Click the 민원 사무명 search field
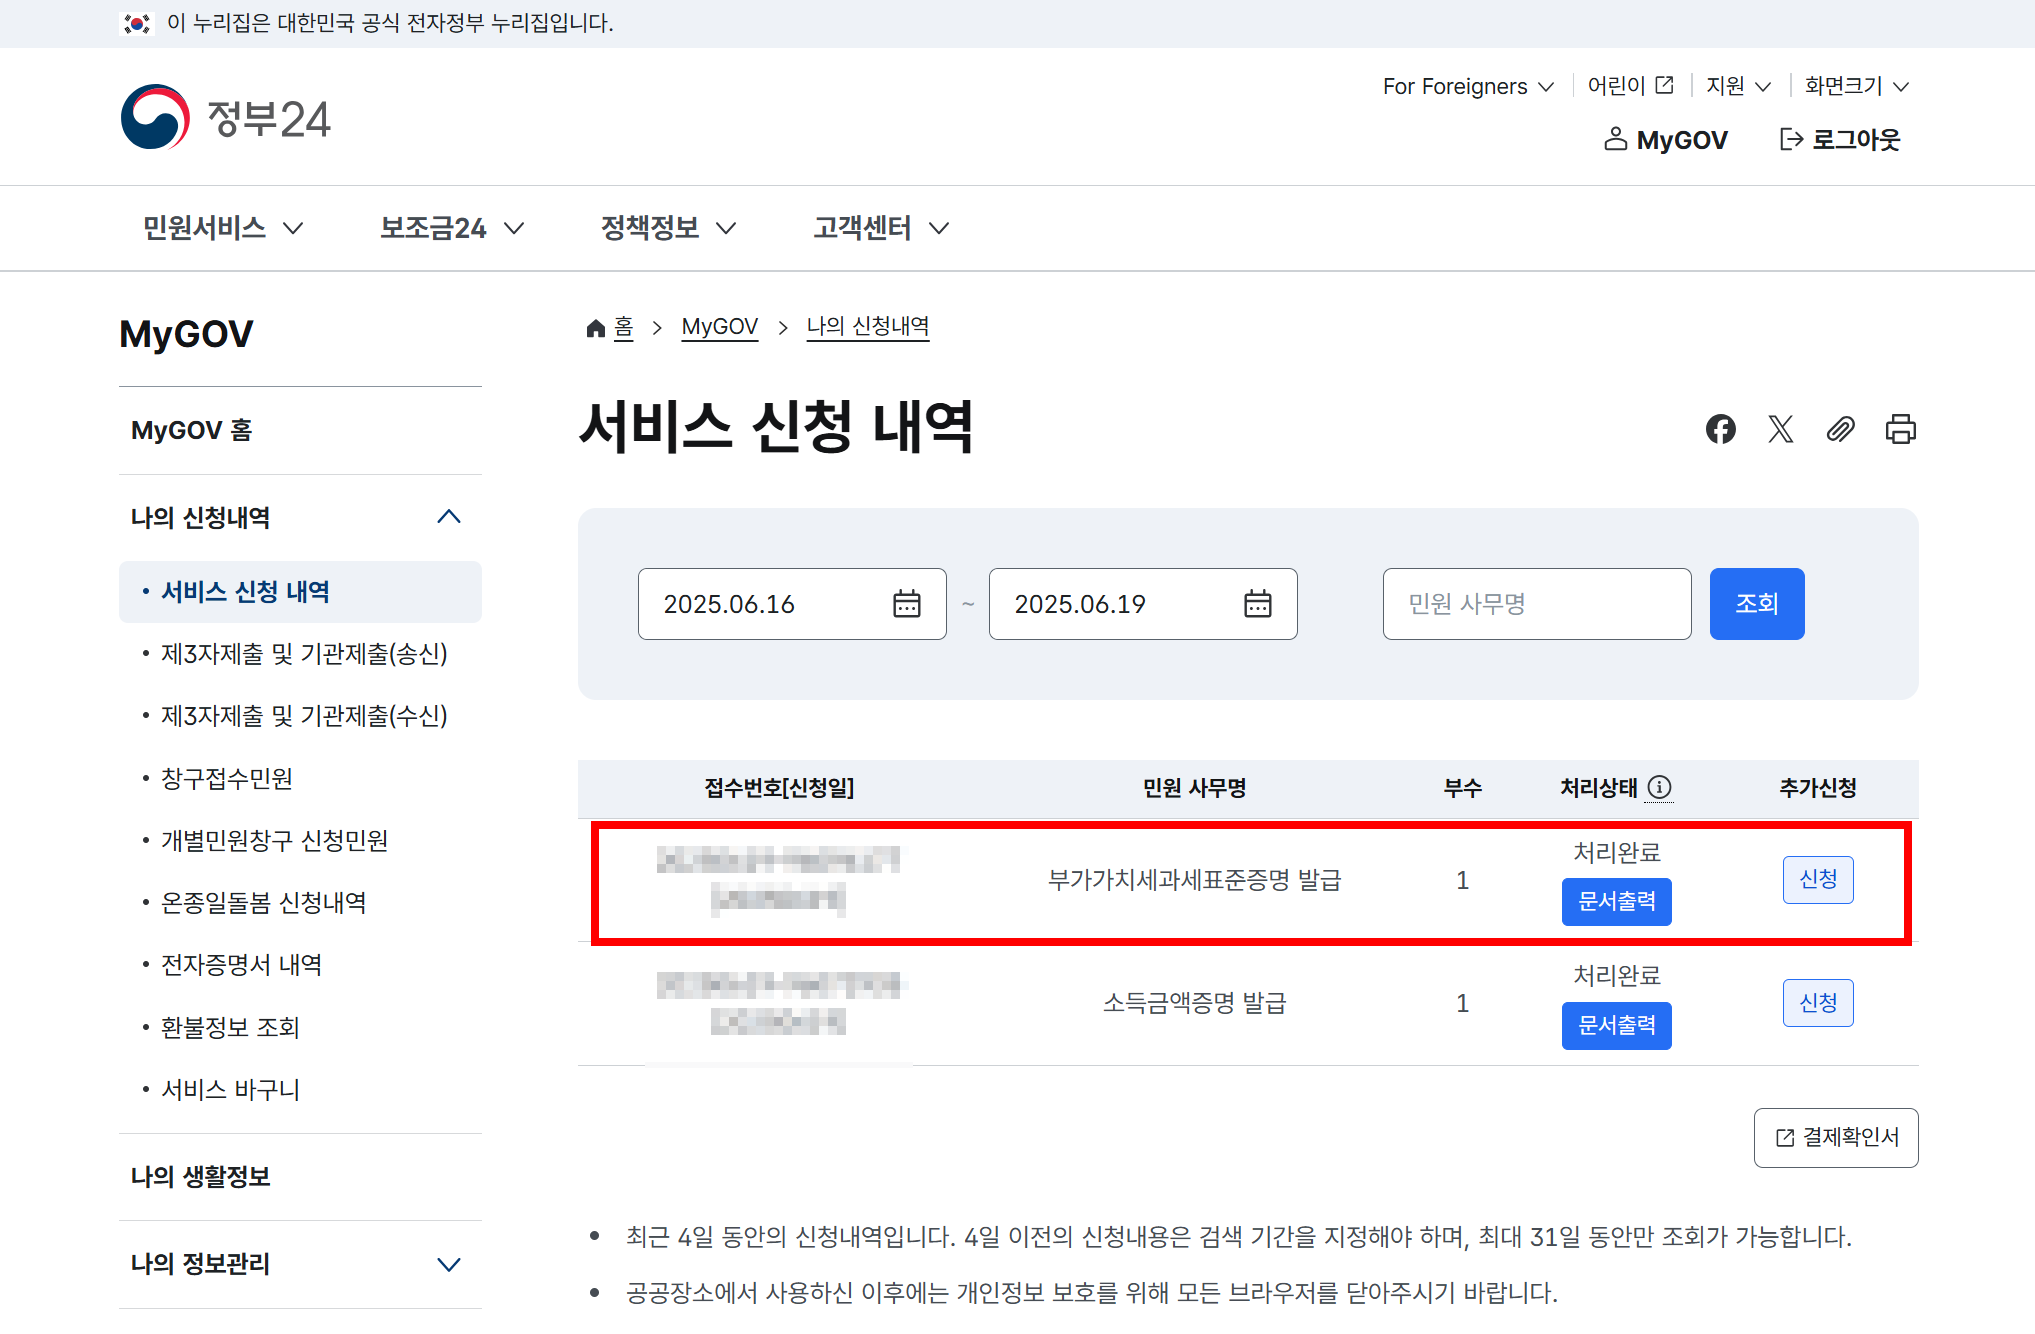This screenshot has width=2035, height=1334. pyautogui.click(x=1536, y=604)
